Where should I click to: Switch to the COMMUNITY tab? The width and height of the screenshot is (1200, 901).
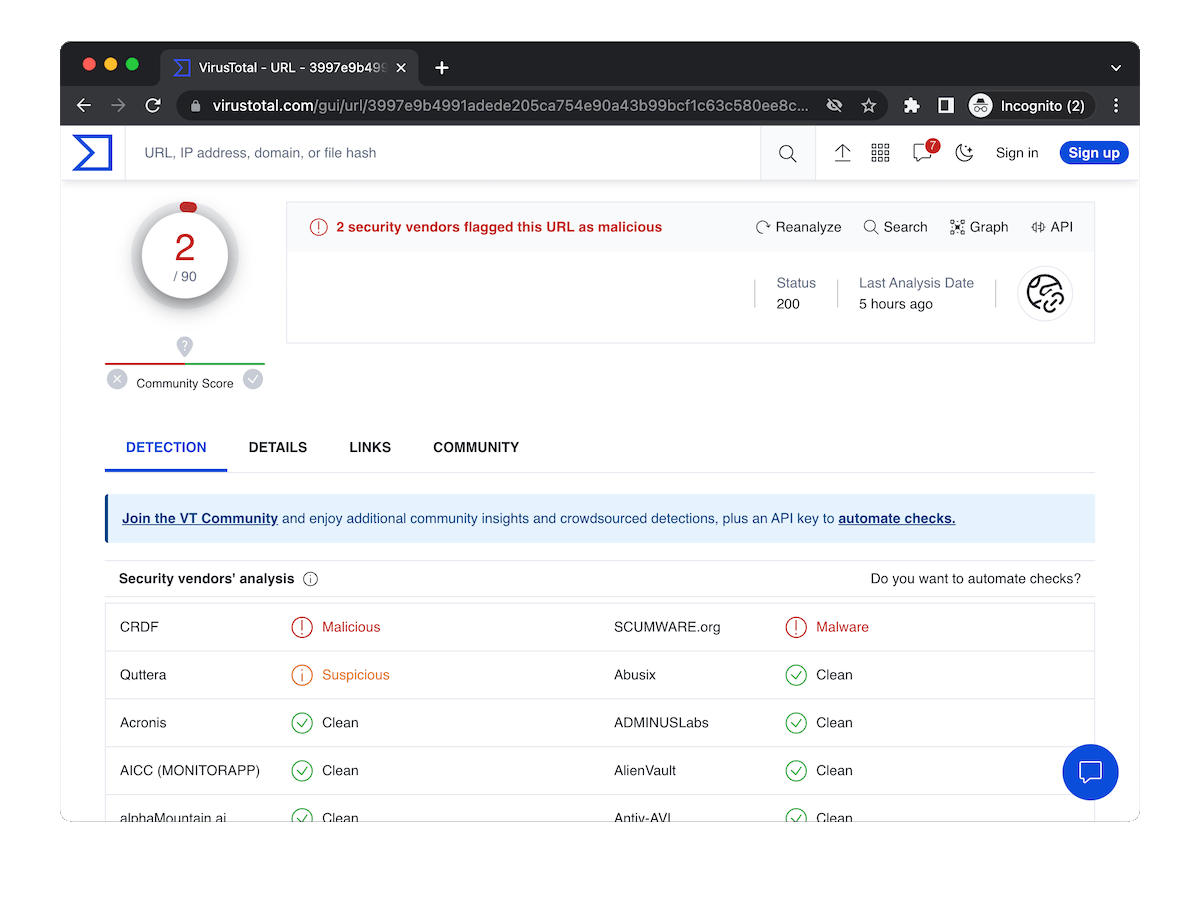[x=476, y=447]
